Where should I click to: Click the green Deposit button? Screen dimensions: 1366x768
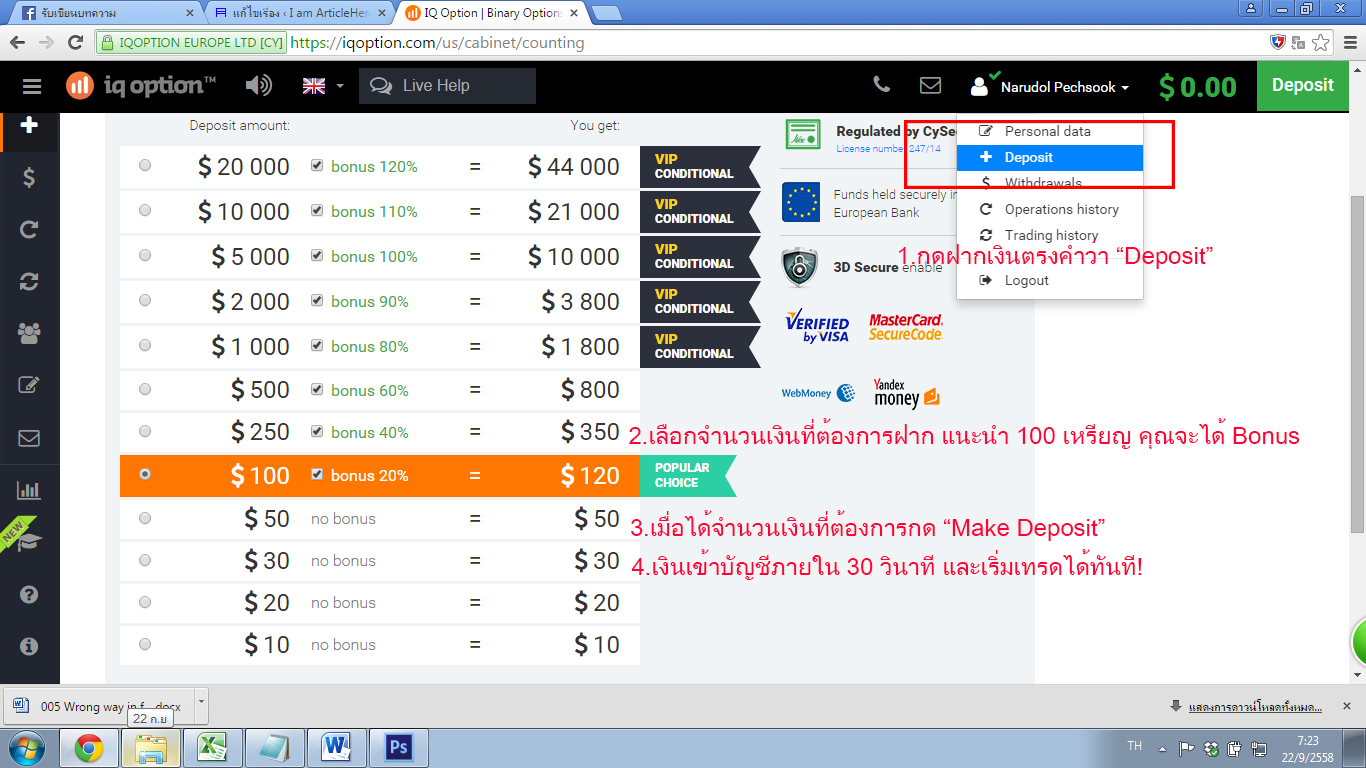click(x=1303, y=86)
